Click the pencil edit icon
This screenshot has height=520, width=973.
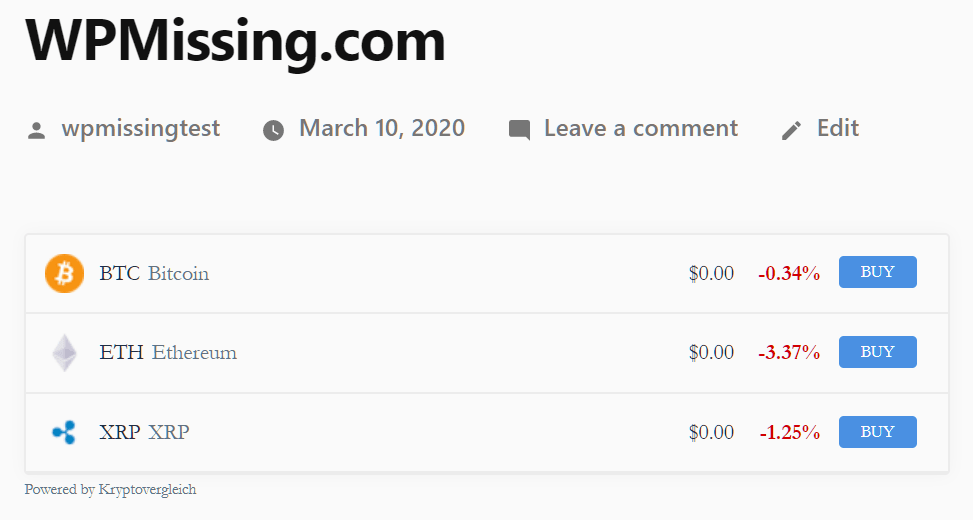(791, 130)
